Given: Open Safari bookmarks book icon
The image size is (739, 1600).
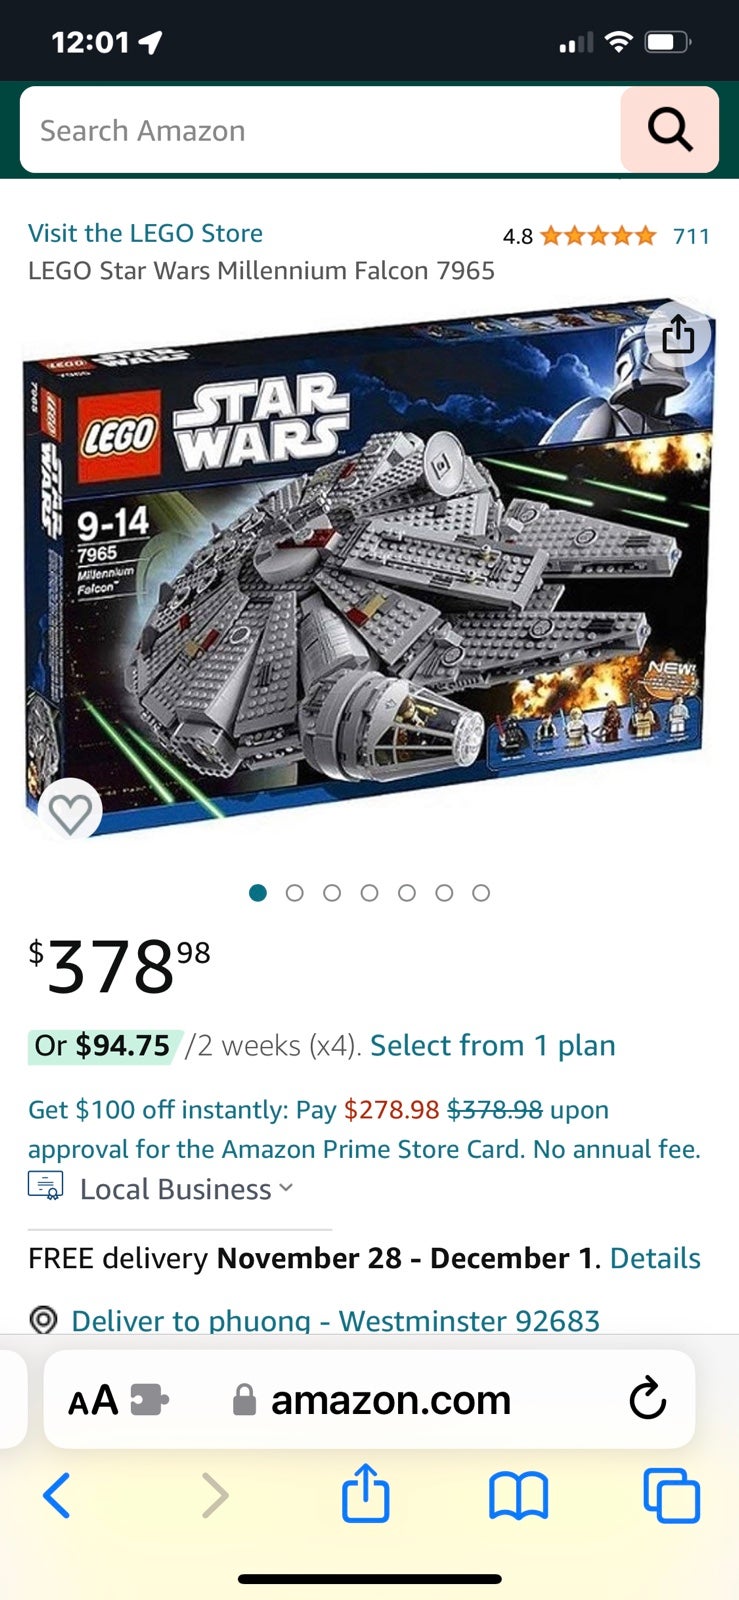Looking at the screenshot, I should [x=518, y=1497].
